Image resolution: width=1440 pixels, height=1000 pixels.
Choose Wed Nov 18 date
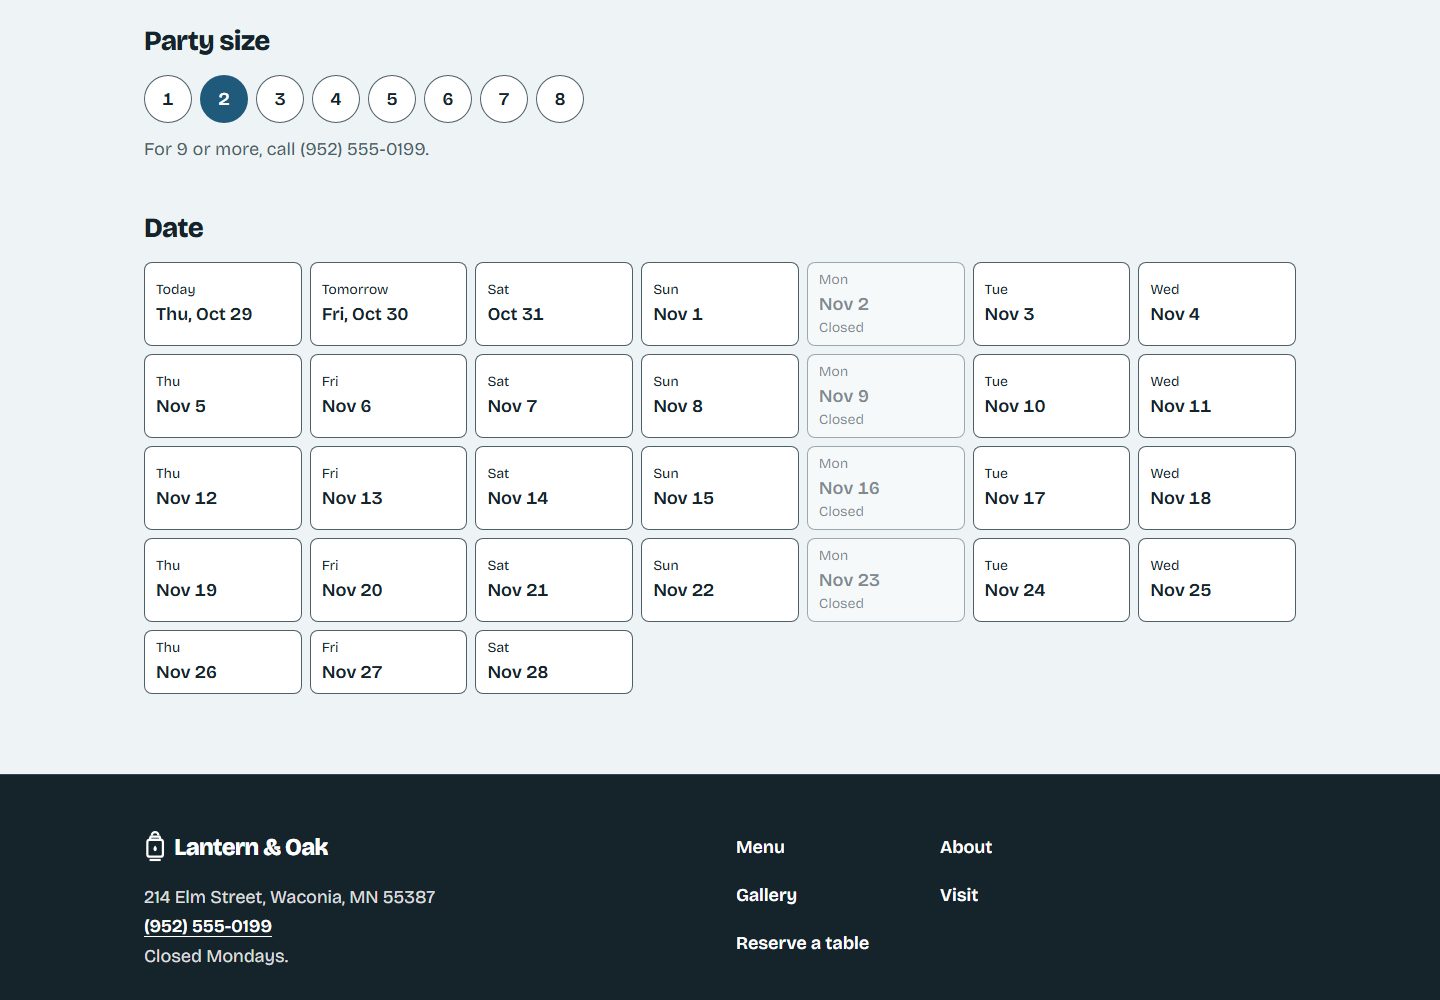[x=1217, y=488]
